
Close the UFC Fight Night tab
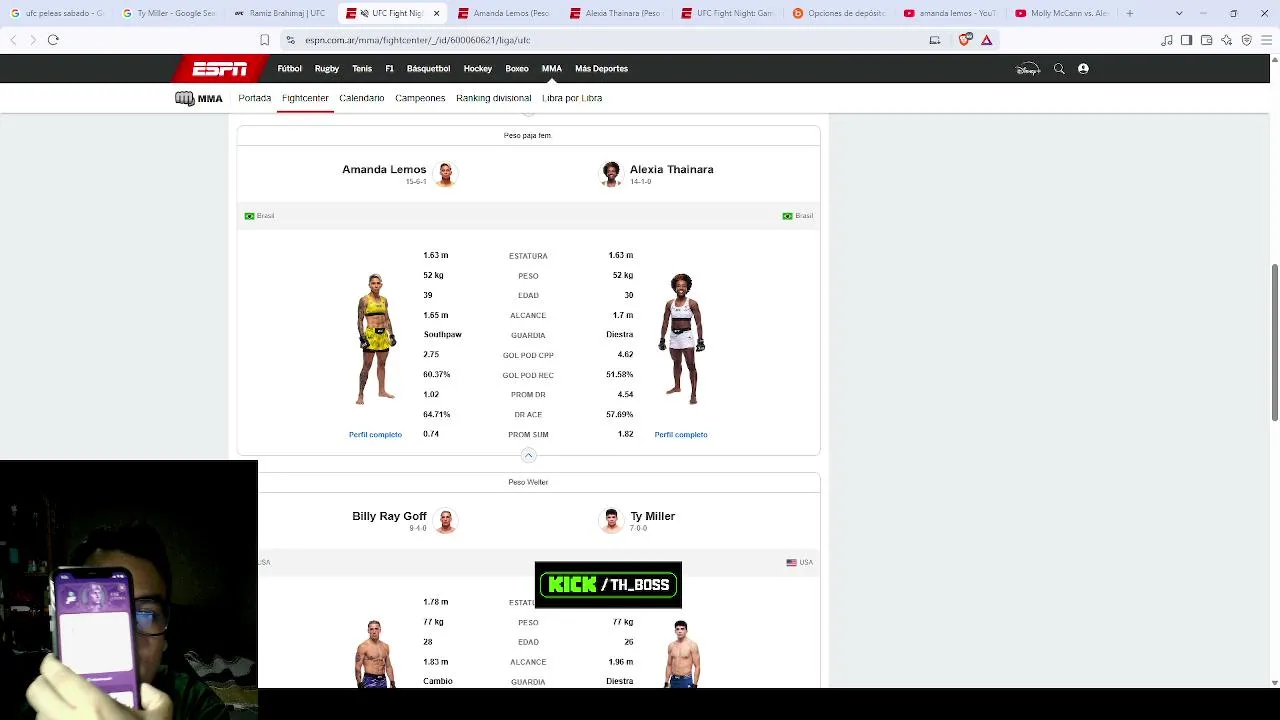[436, 13]
